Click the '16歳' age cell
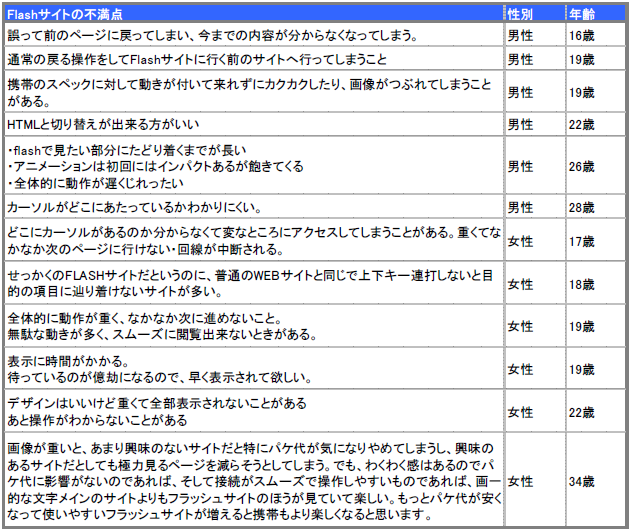The width and height of the screenshot is (632, 532). tap(582, 36)
